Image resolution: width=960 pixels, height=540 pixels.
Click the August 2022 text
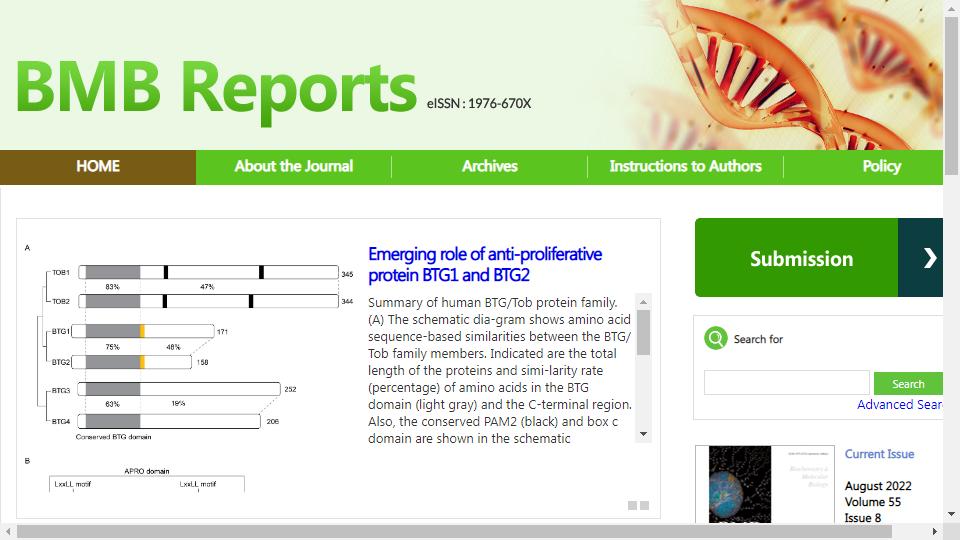point(878,486)
